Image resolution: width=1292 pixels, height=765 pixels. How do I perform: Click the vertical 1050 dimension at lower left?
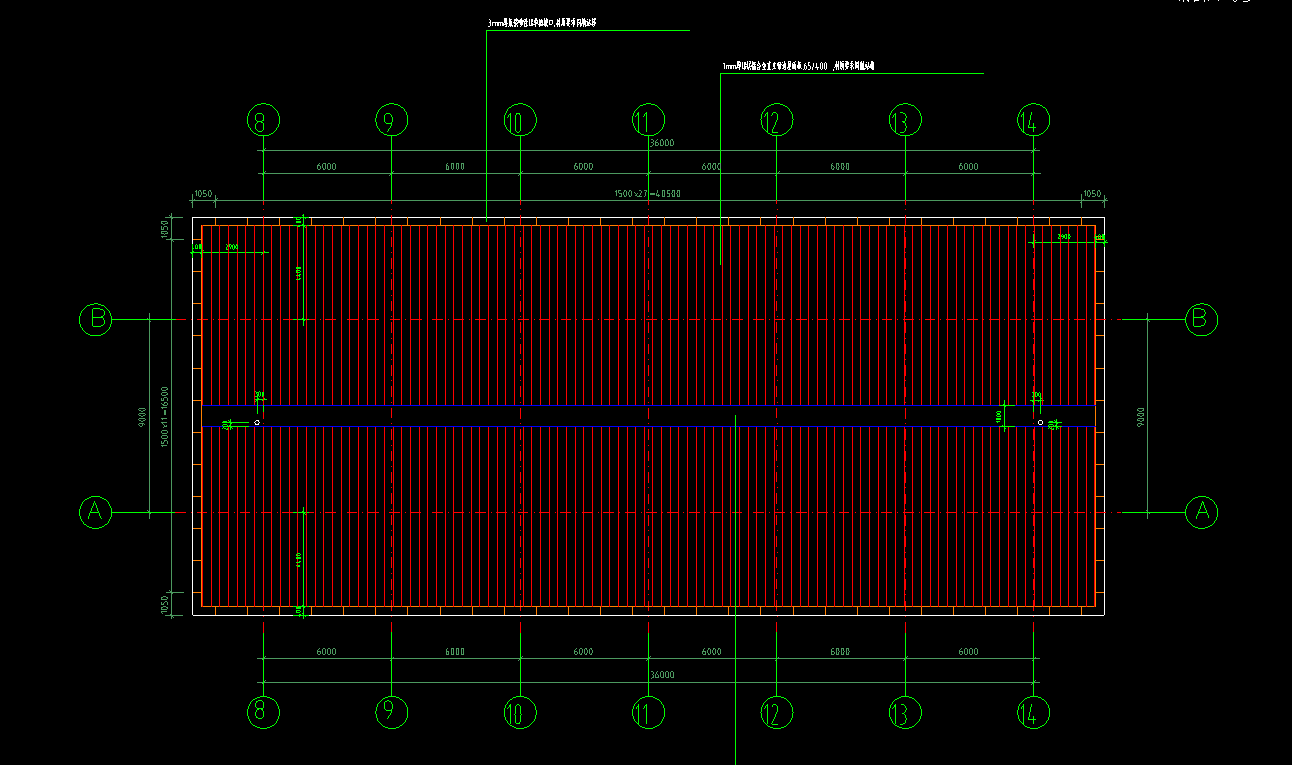pyautogui.click(x=166, y=605)
